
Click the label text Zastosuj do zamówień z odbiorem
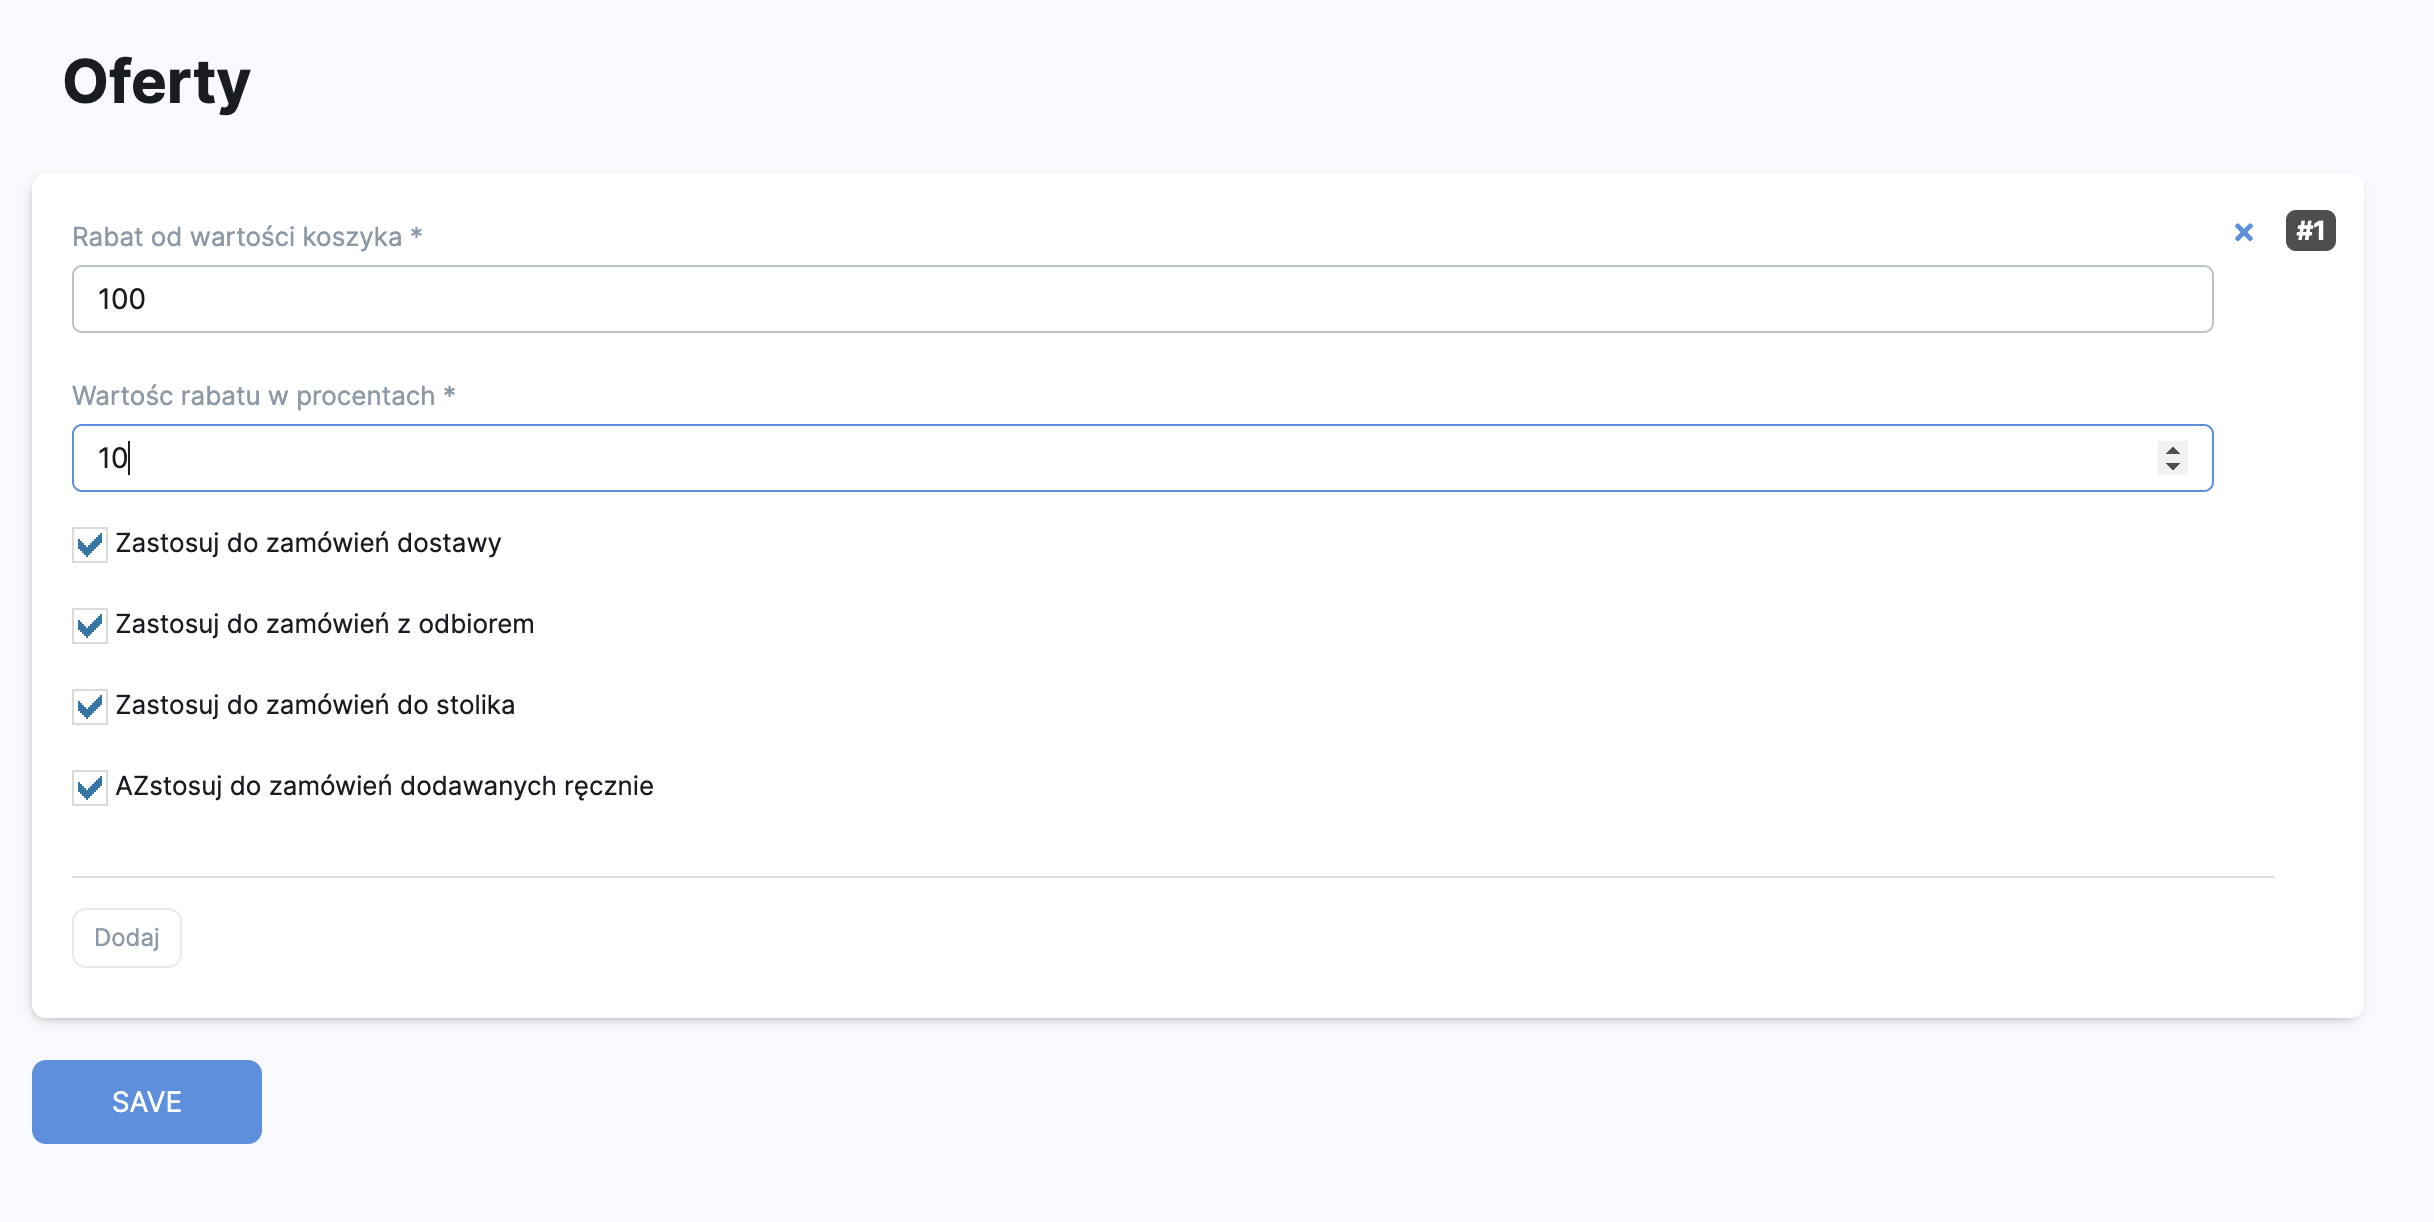325,624
